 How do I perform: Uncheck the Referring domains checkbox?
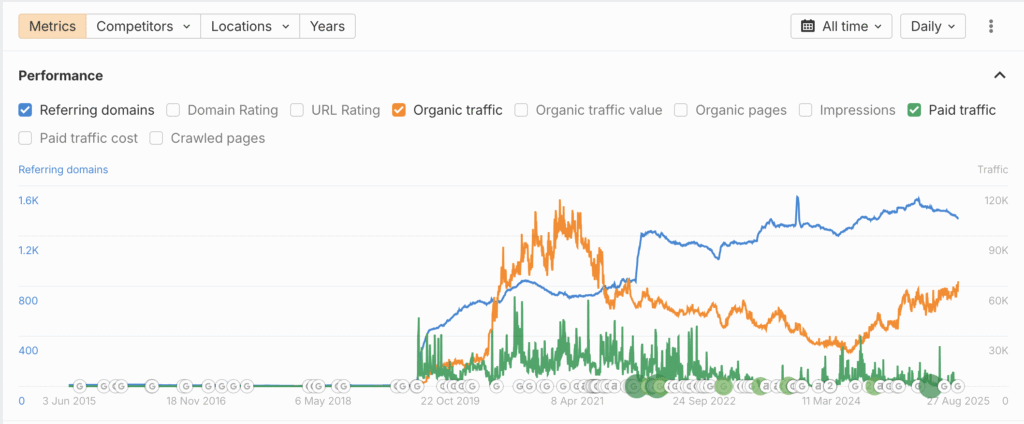click(26, 110)
